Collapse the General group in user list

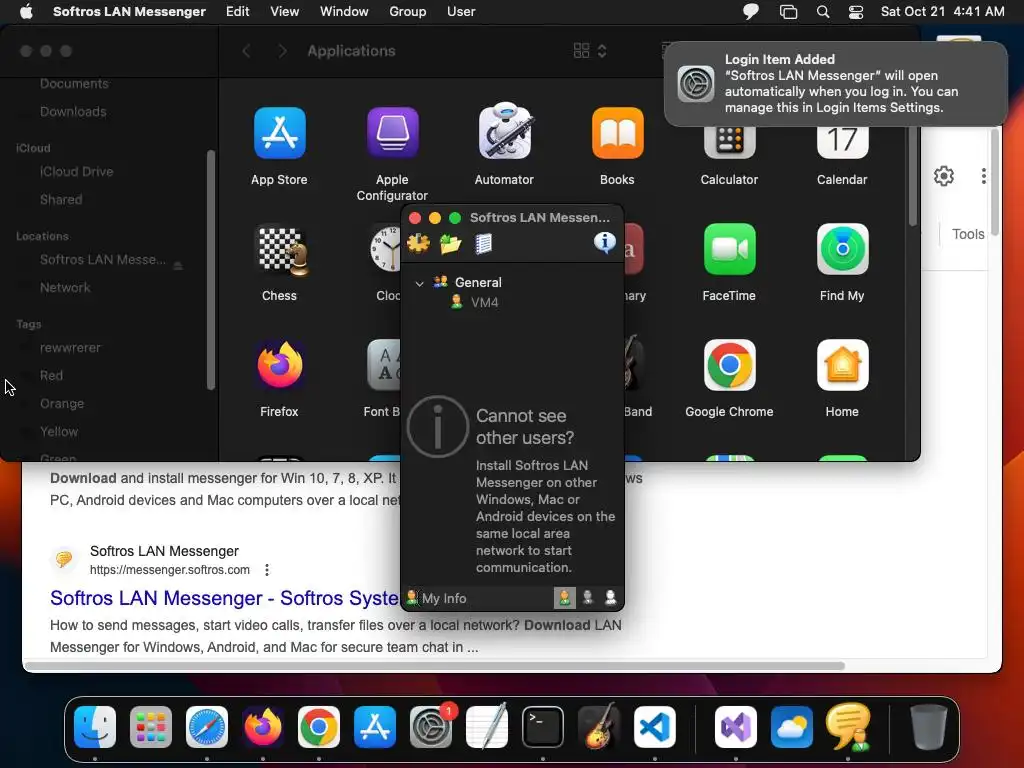(x=419, y=283)
